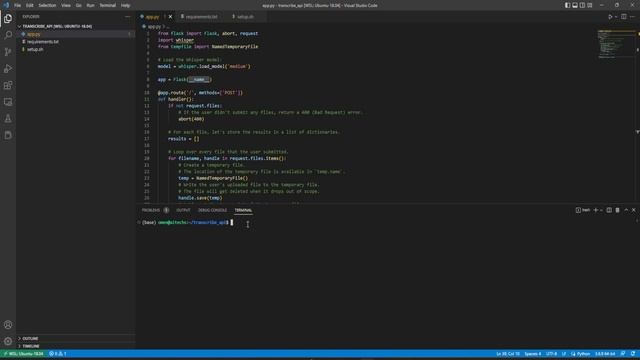Switch to OUTPUT panel tab
The image size is (640, 360).
[x=183, y=210]
